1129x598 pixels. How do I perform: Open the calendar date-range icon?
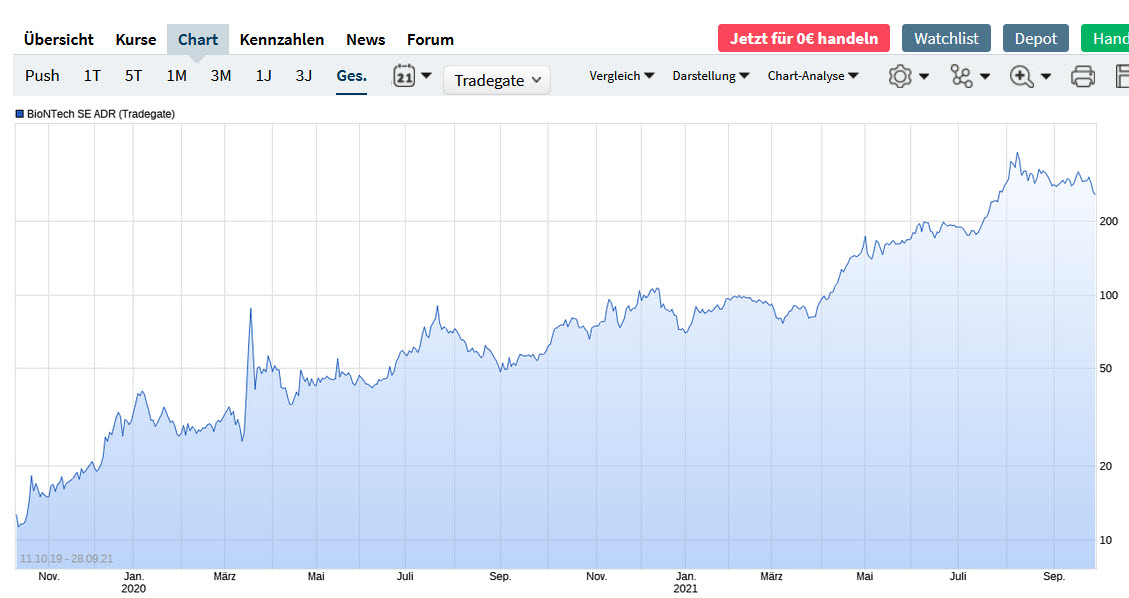tap(405, 75)
